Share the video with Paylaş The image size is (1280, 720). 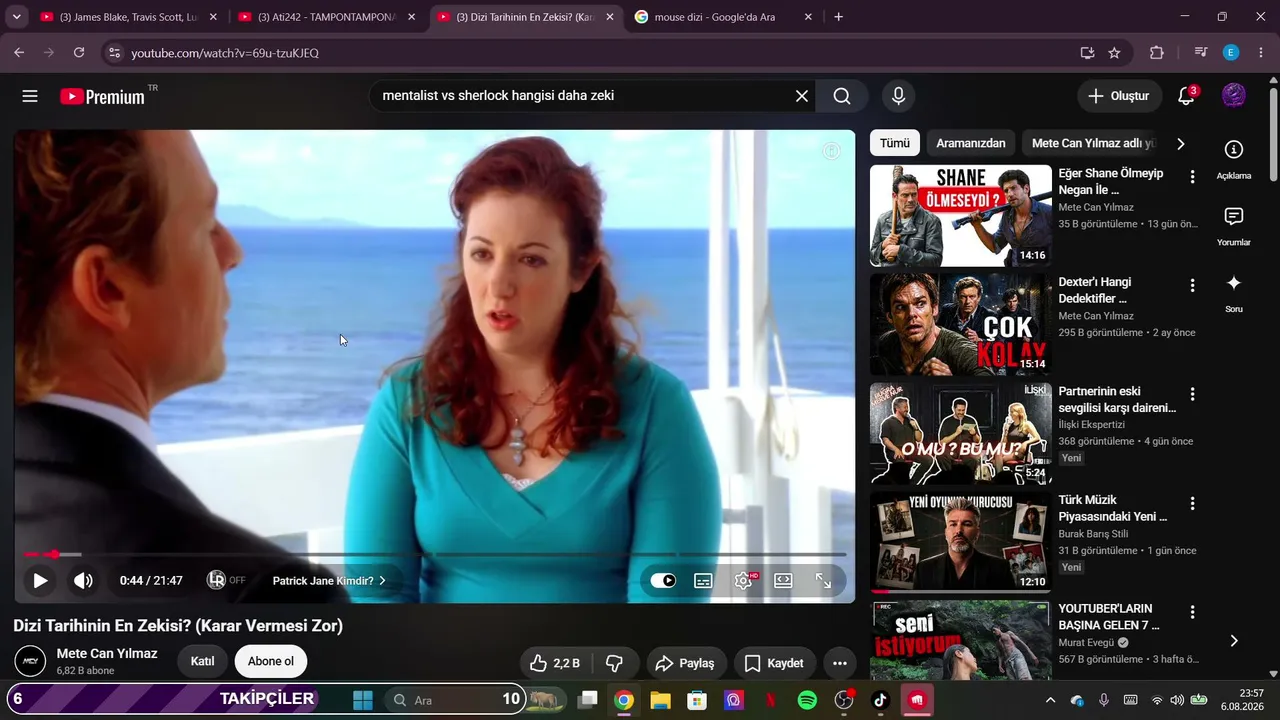[x=684, y=663]
